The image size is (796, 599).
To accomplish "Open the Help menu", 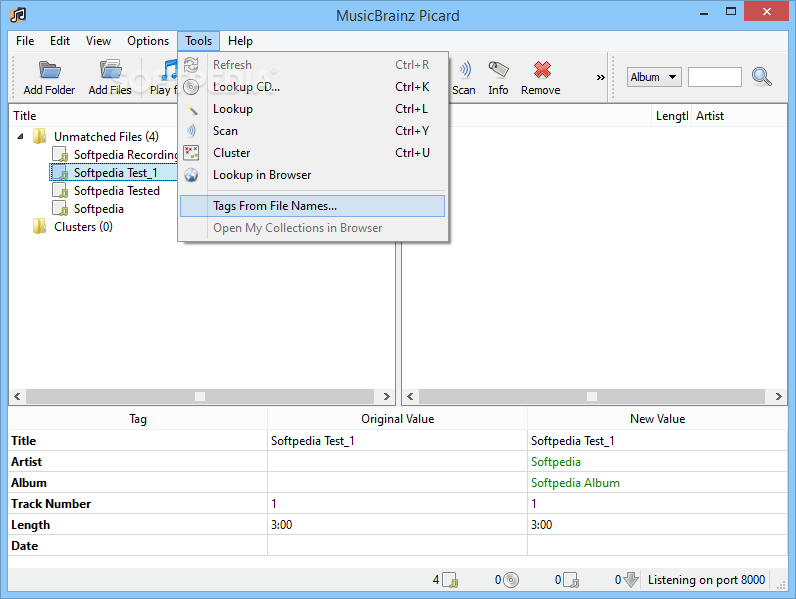I will pos(240,41).
